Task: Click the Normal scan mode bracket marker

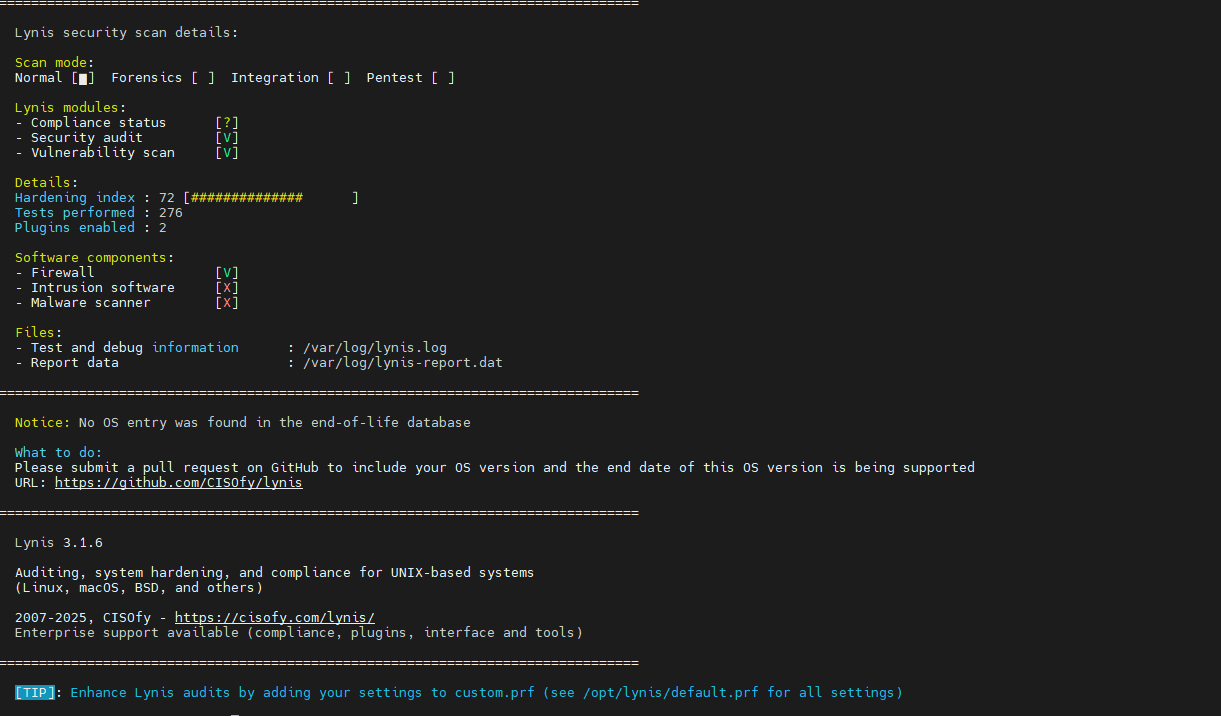Action: [x=83, y=78]
